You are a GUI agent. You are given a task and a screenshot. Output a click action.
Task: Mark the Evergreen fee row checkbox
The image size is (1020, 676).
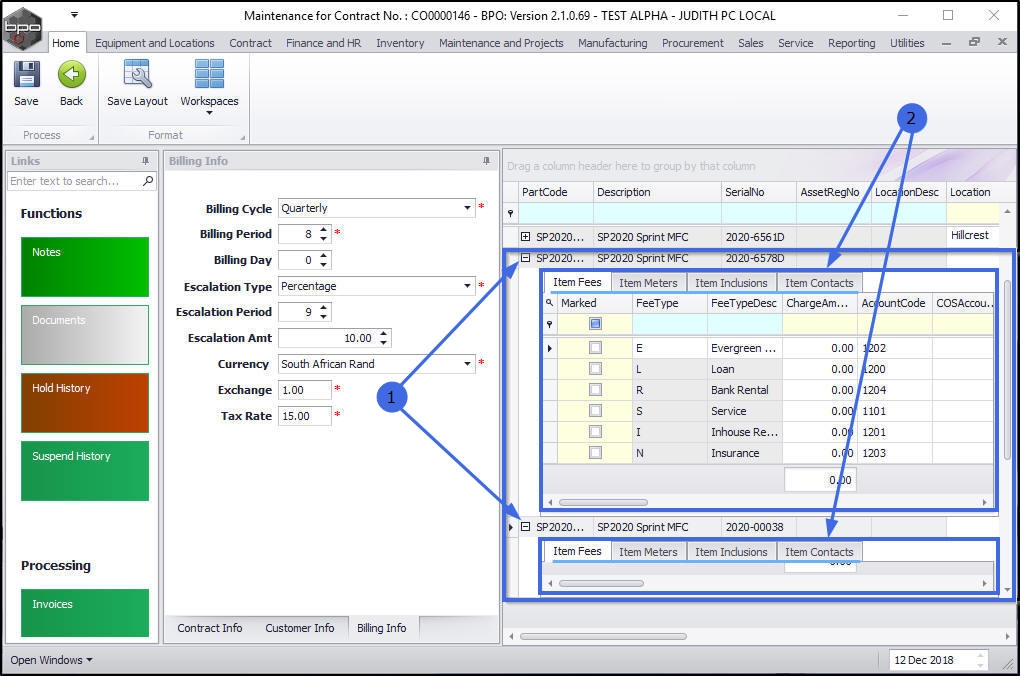(x=595, y=348)
